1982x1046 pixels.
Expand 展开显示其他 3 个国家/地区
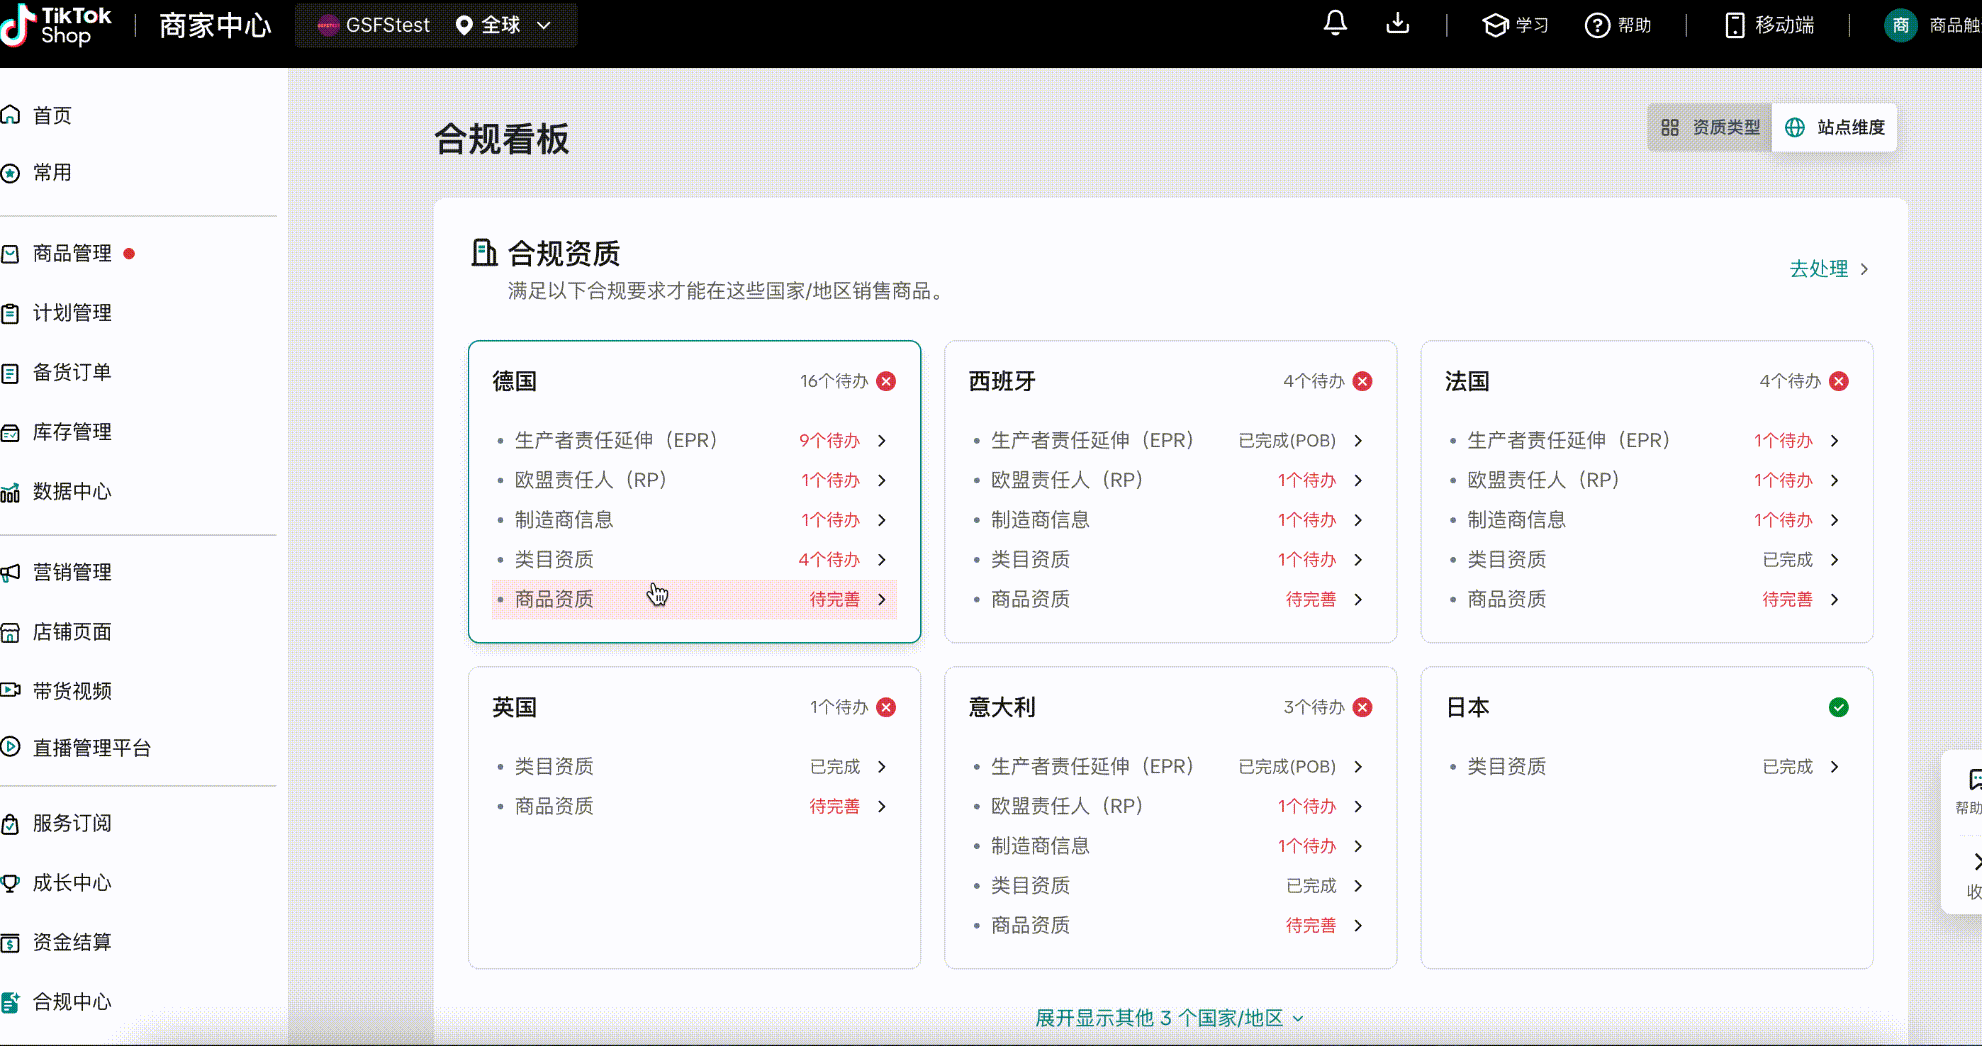[x=1169, y=1018]
